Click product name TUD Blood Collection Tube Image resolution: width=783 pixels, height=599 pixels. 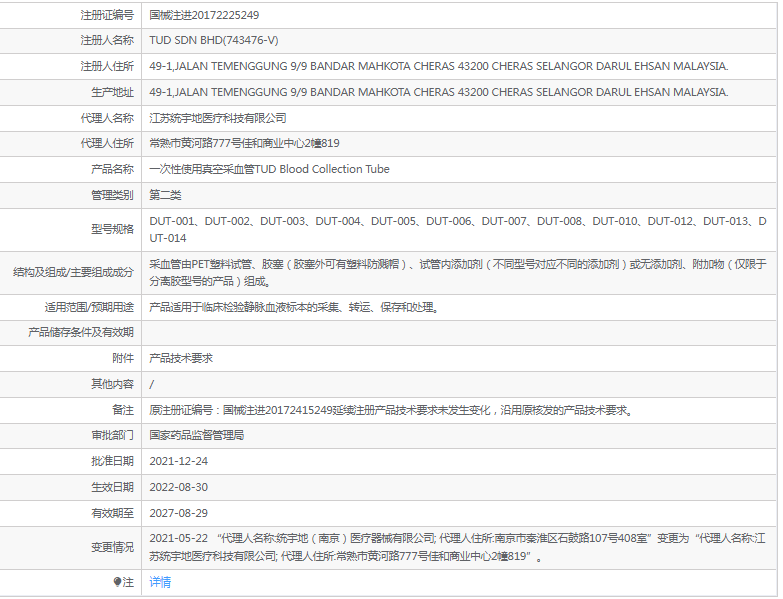(x=269, y=169)
